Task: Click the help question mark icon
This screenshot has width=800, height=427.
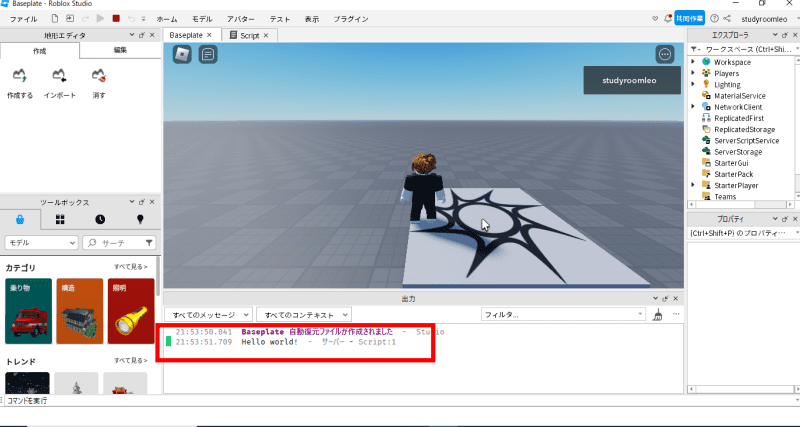Action: pyautogui.click(x=714, y=19)
